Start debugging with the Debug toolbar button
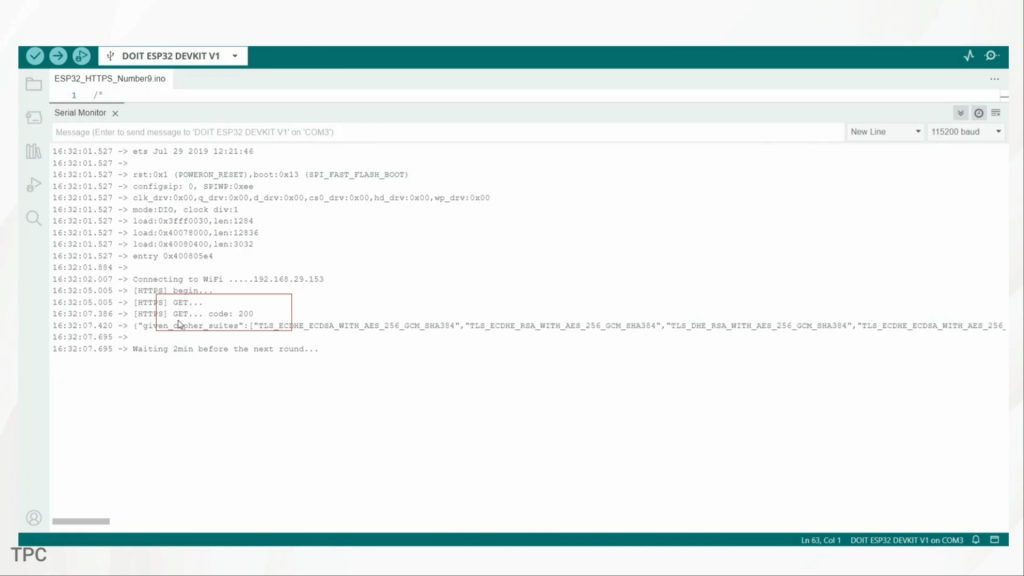Screen dimensions: 1024x576 coord(81,56)
